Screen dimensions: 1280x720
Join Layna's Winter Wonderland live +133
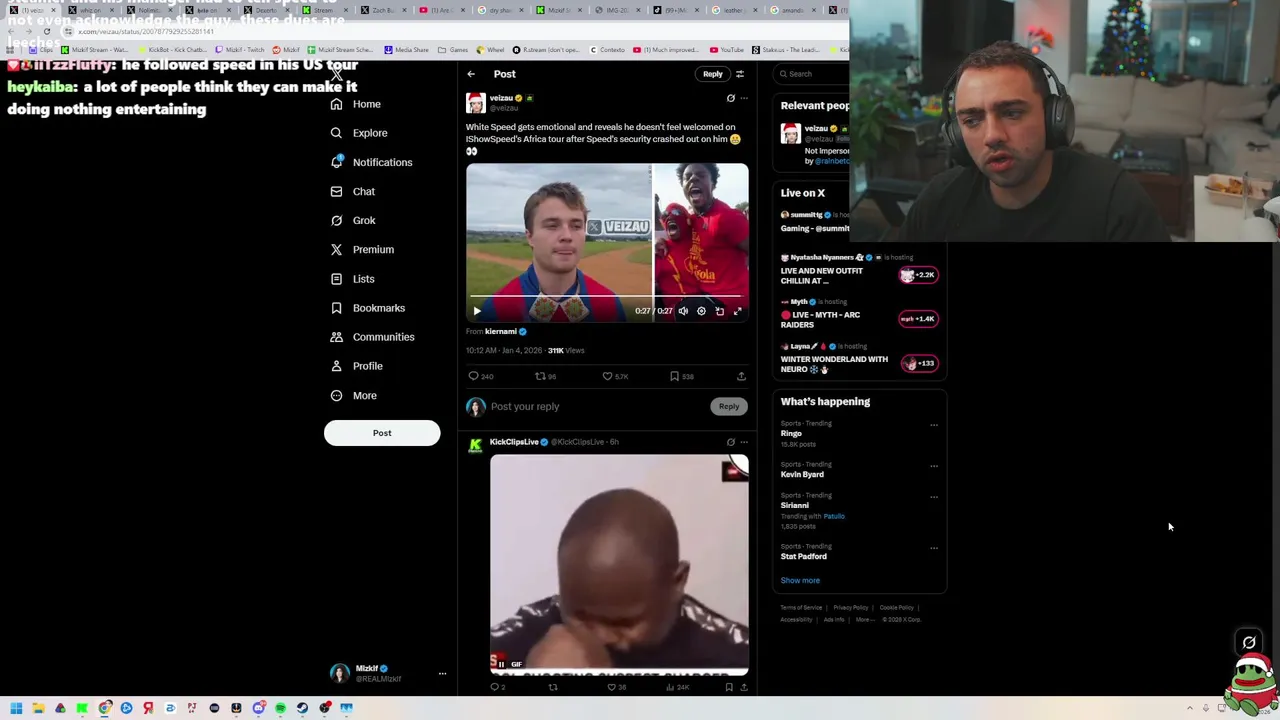(x=919, y=364)
